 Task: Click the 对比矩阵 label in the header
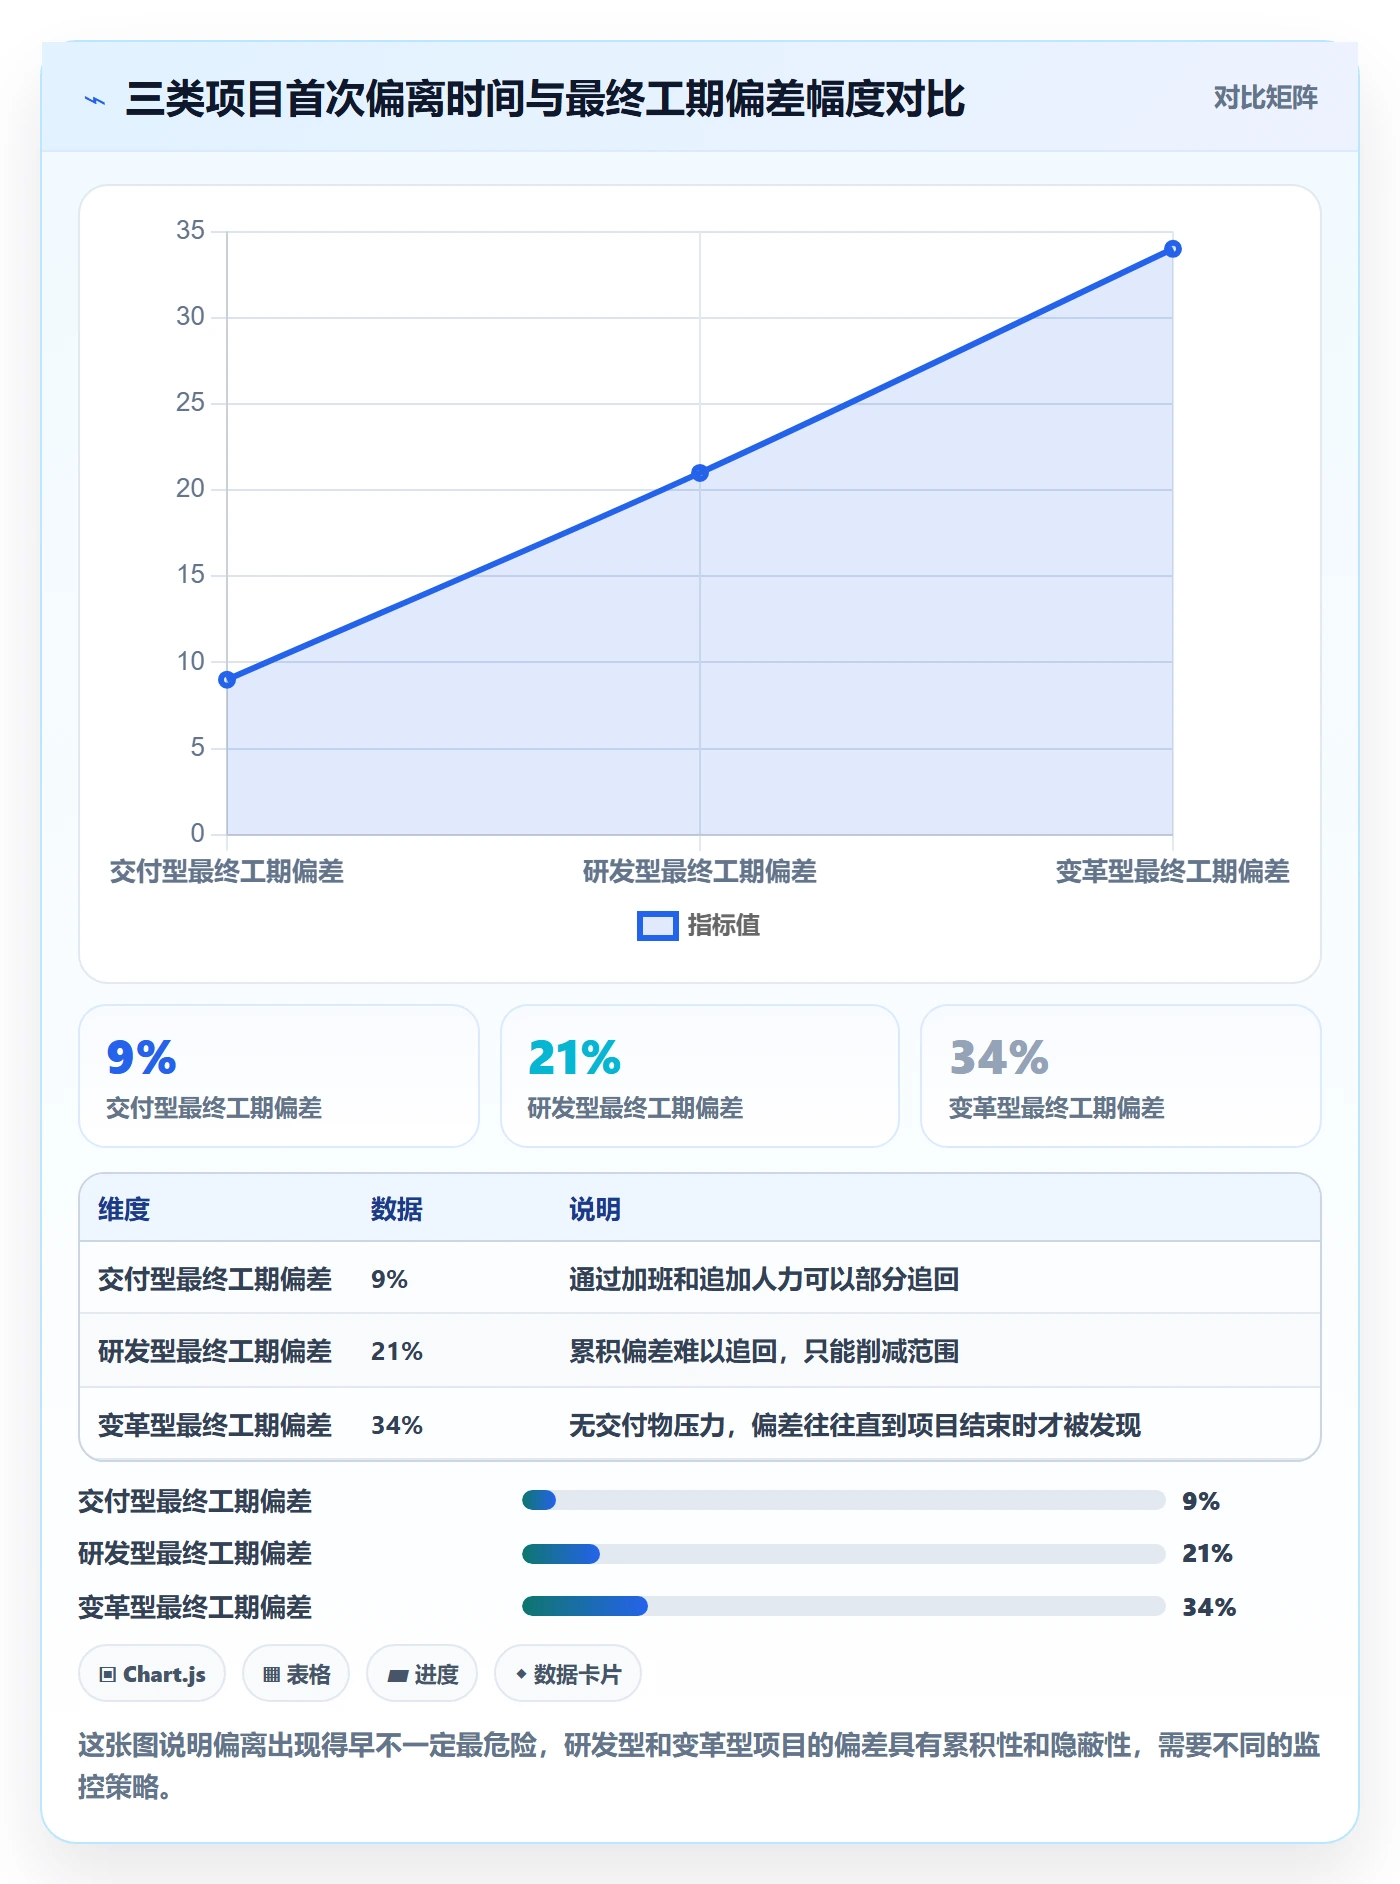click(x=1265, y=98)
